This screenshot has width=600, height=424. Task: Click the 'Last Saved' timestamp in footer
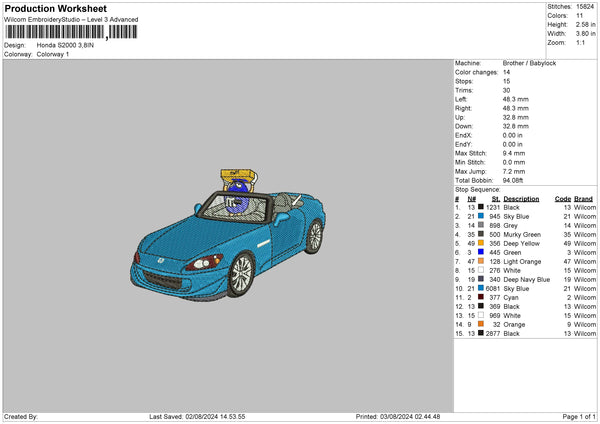(x=197, y=417)
